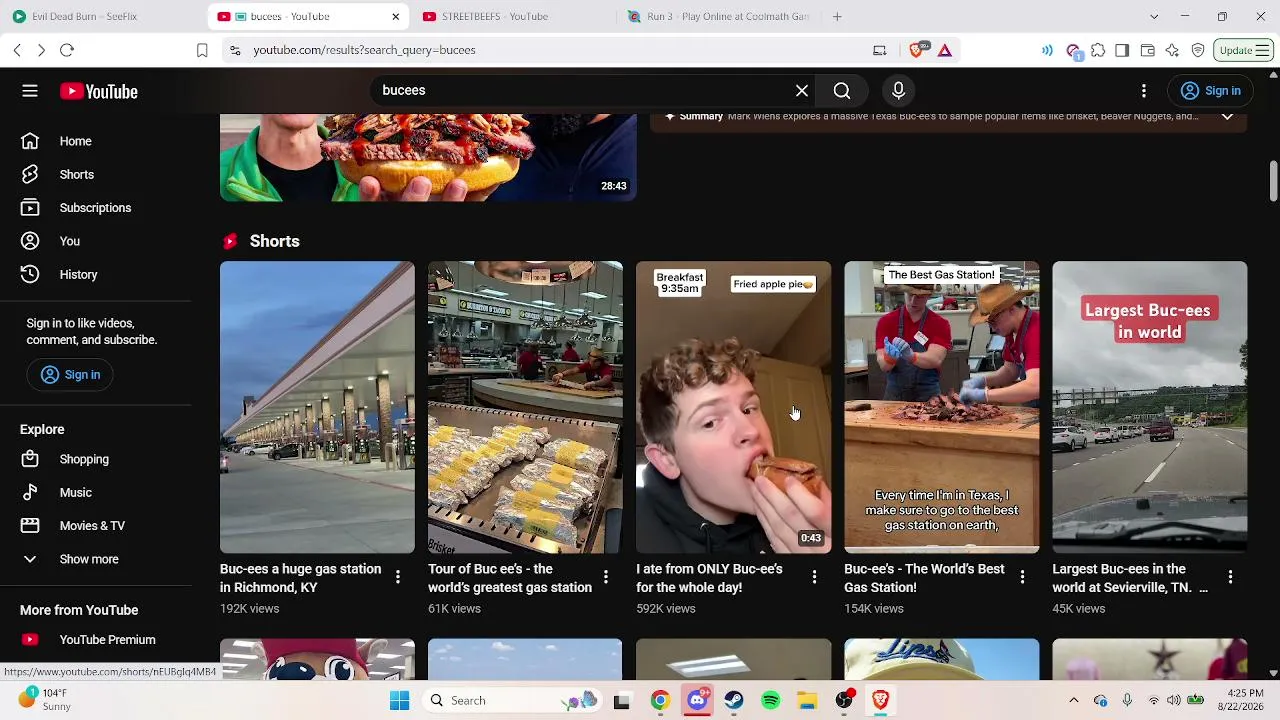1280x720 pixels.
Task: Open Google Chrome from taskbar
Action: (660, 701)
